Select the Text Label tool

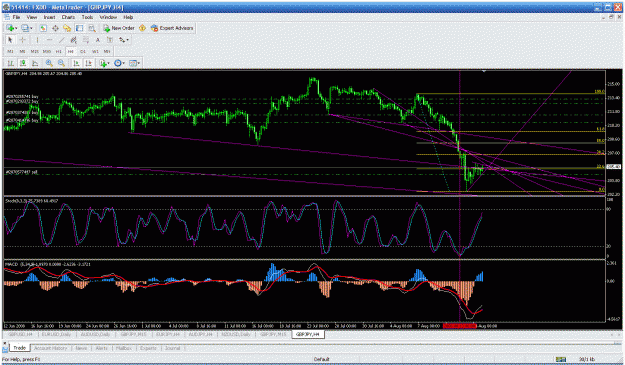coord(110,40)
